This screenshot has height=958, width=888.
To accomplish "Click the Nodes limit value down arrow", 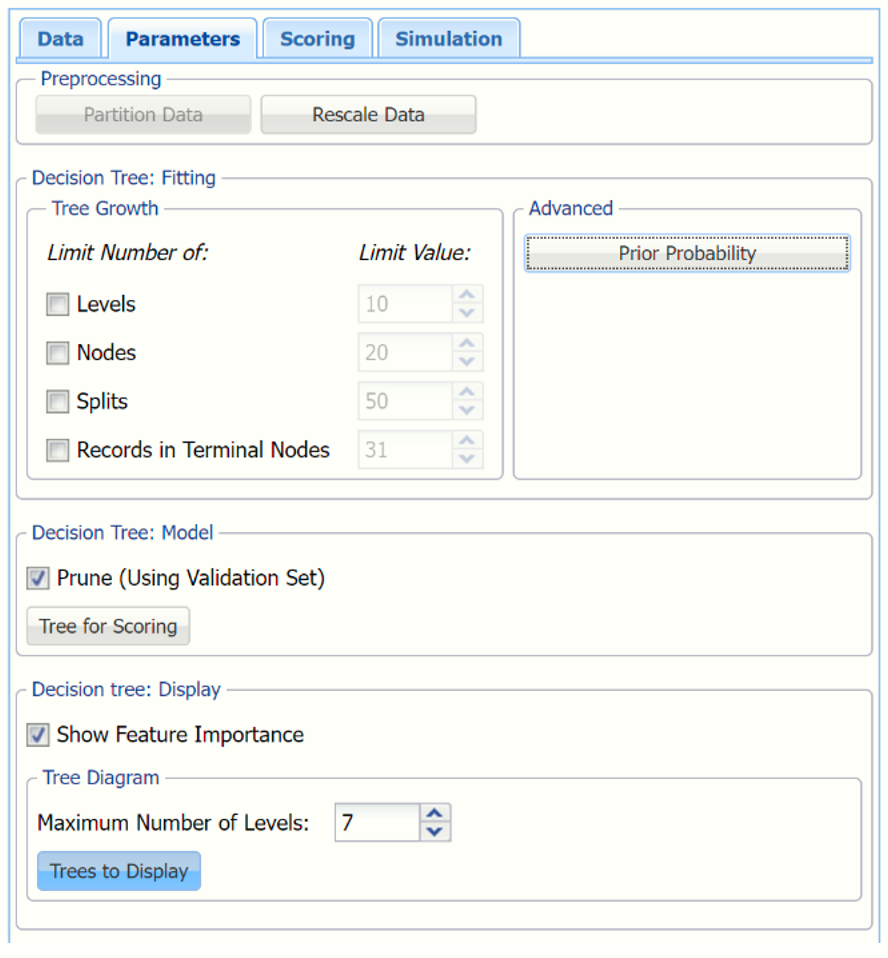I will (x=465, y=362).
